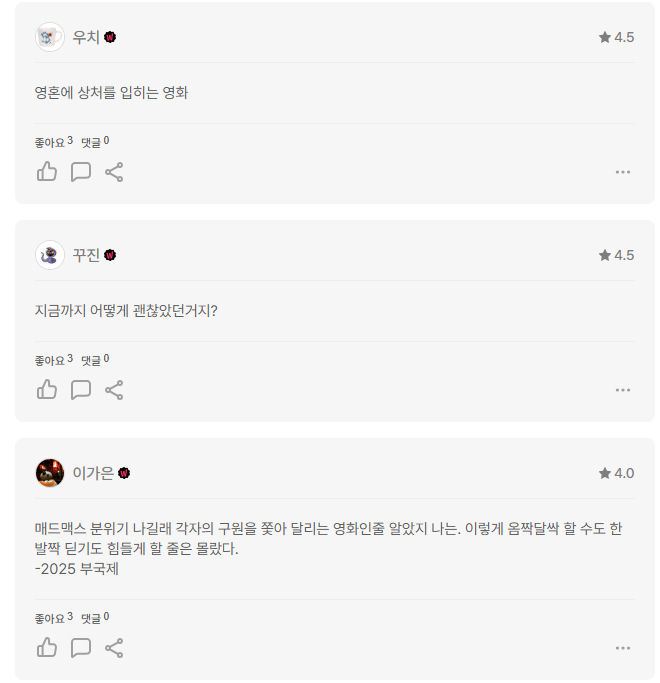
Task: Click username 이가은
Action: [x=93, y=473]
